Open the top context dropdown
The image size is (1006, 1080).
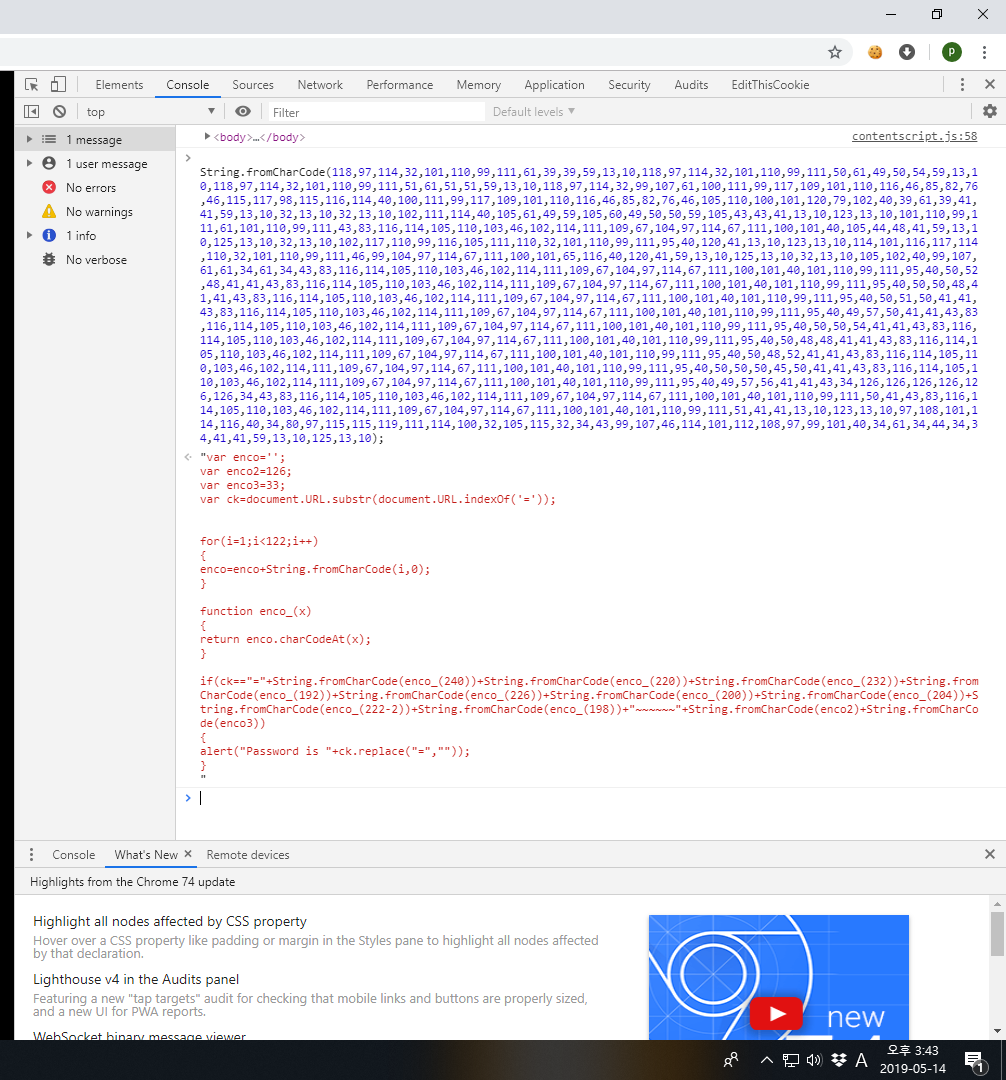151,112
